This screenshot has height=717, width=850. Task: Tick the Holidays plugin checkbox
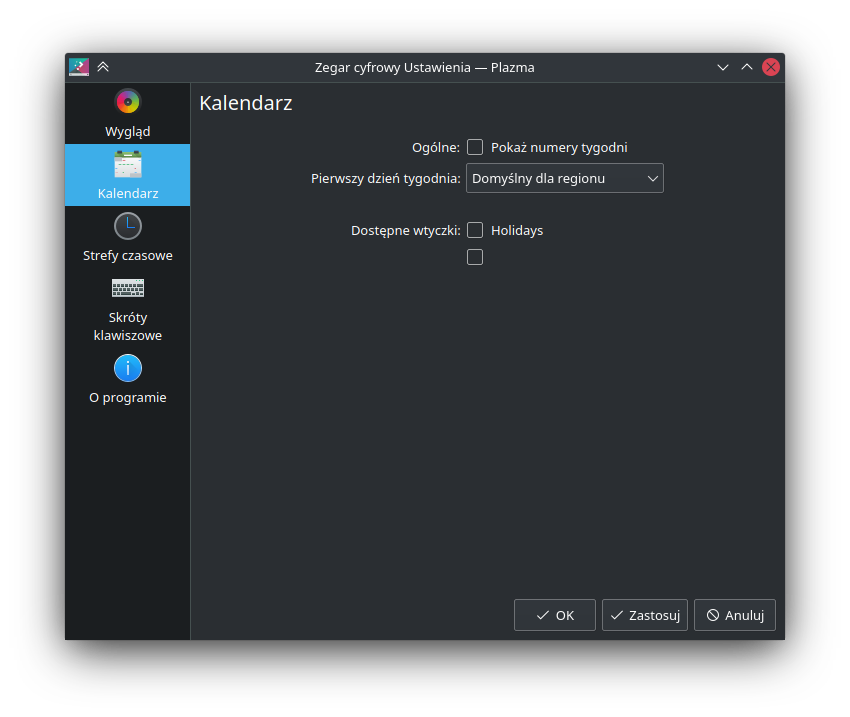point(475,230)
